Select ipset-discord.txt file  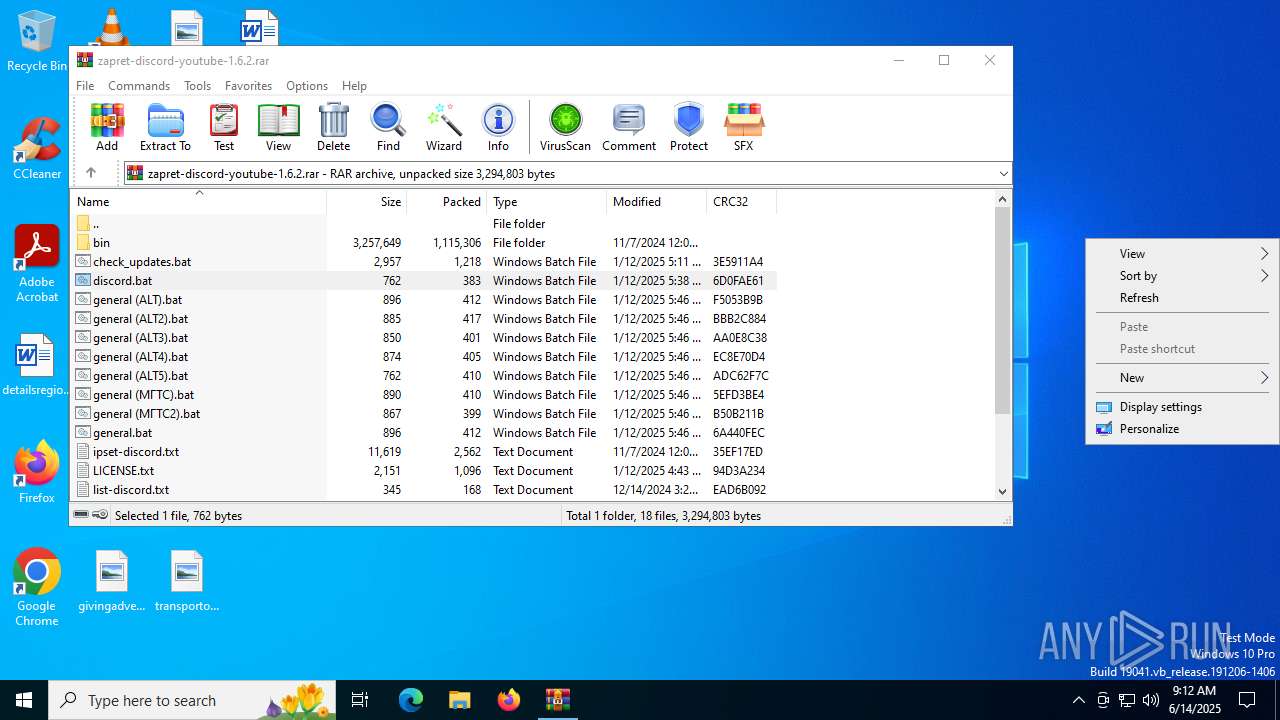tap(424, 452)
